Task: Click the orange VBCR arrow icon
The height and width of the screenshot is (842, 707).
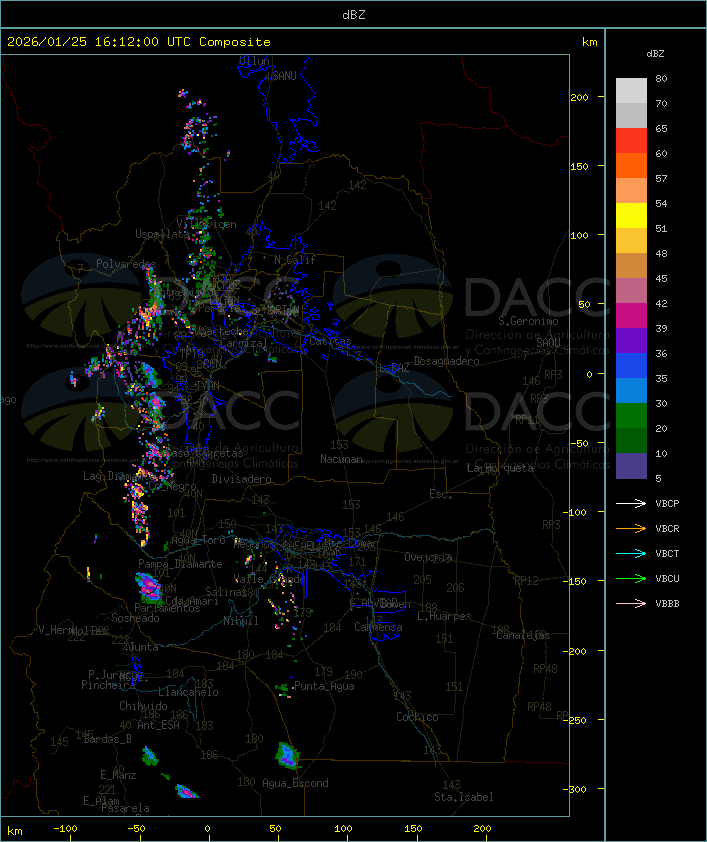Action: pos(632,528)
